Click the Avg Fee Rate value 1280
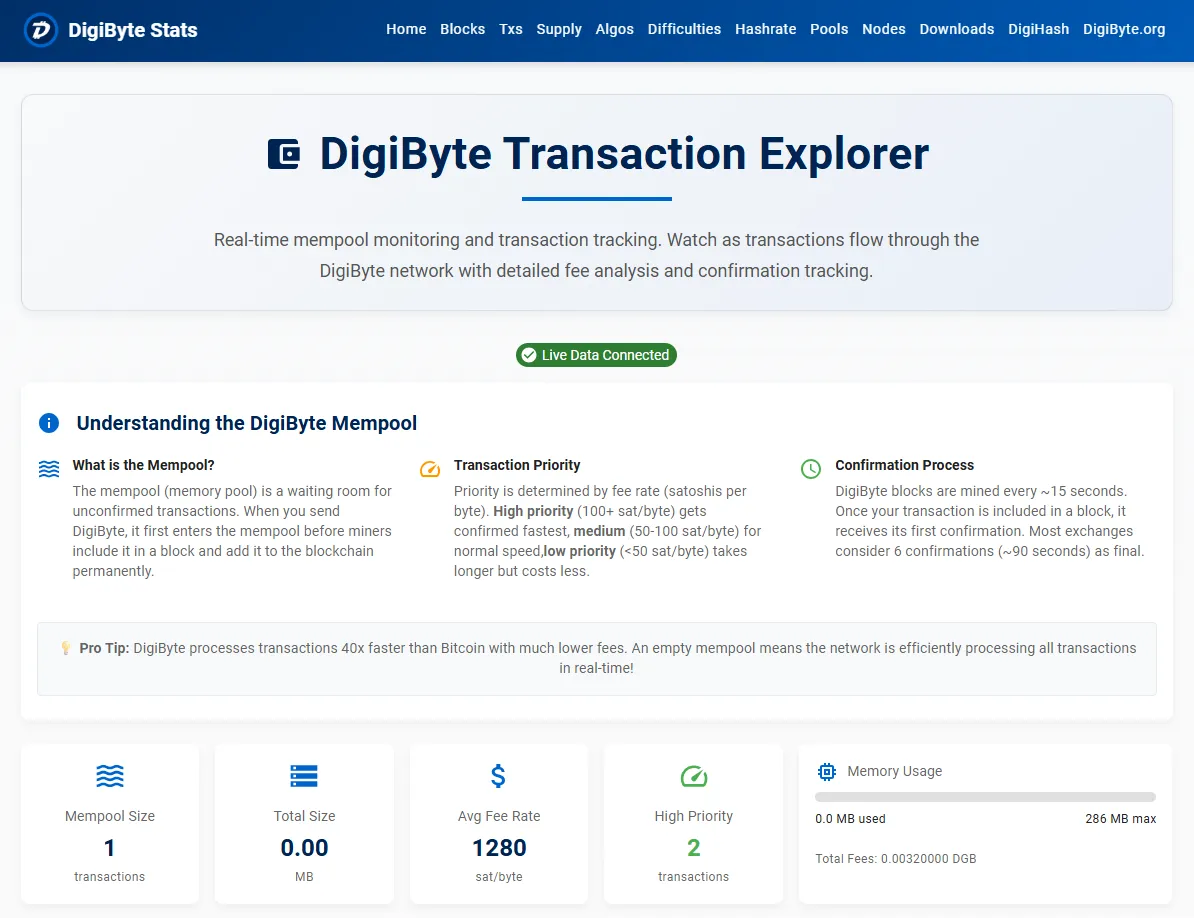 499,848
